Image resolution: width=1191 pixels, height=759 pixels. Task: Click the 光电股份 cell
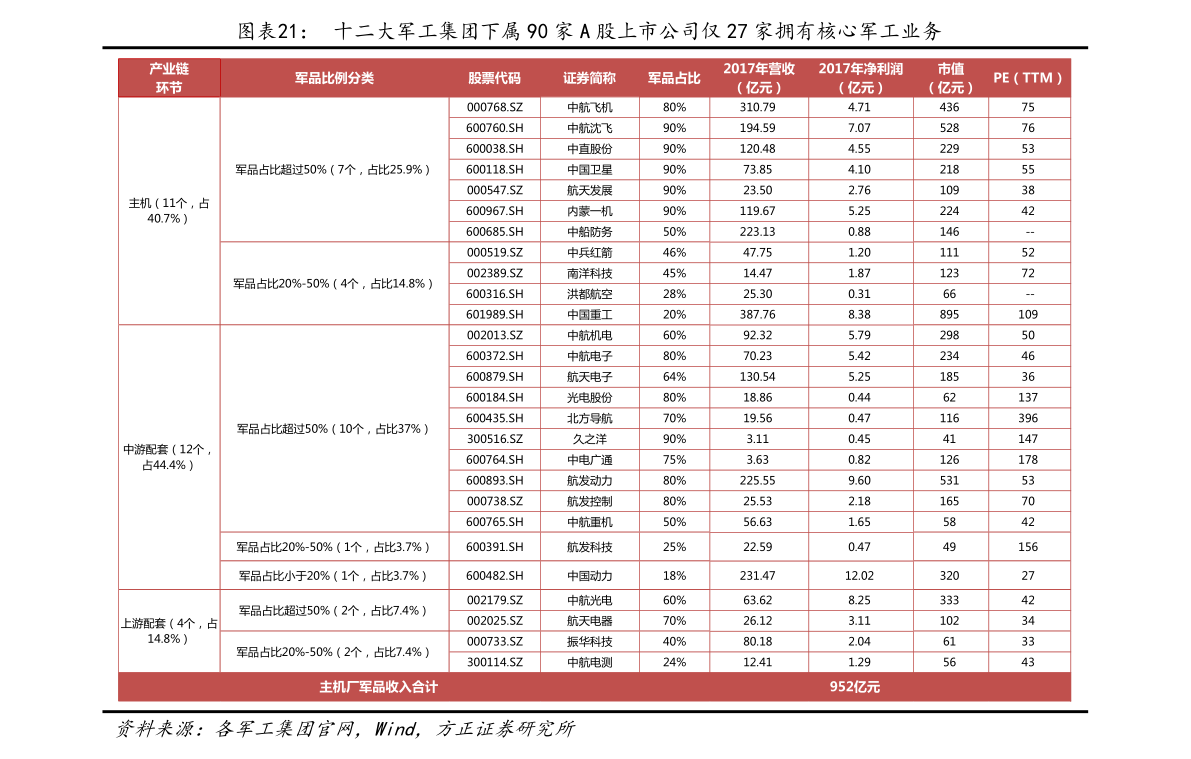click(x=589, y=397)
